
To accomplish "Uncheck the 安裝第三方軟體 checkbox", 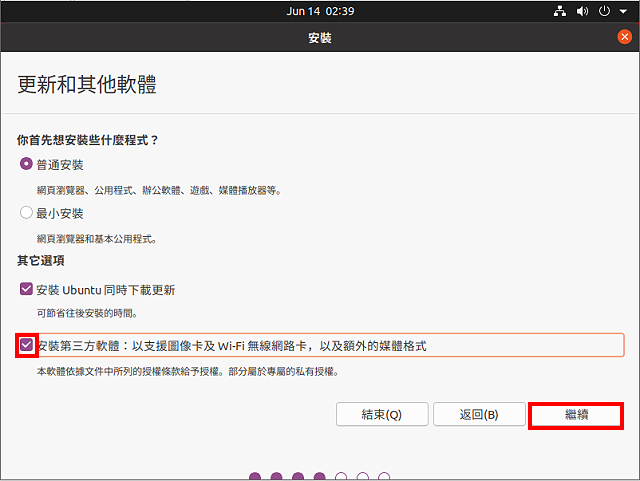I will (26, 346).
